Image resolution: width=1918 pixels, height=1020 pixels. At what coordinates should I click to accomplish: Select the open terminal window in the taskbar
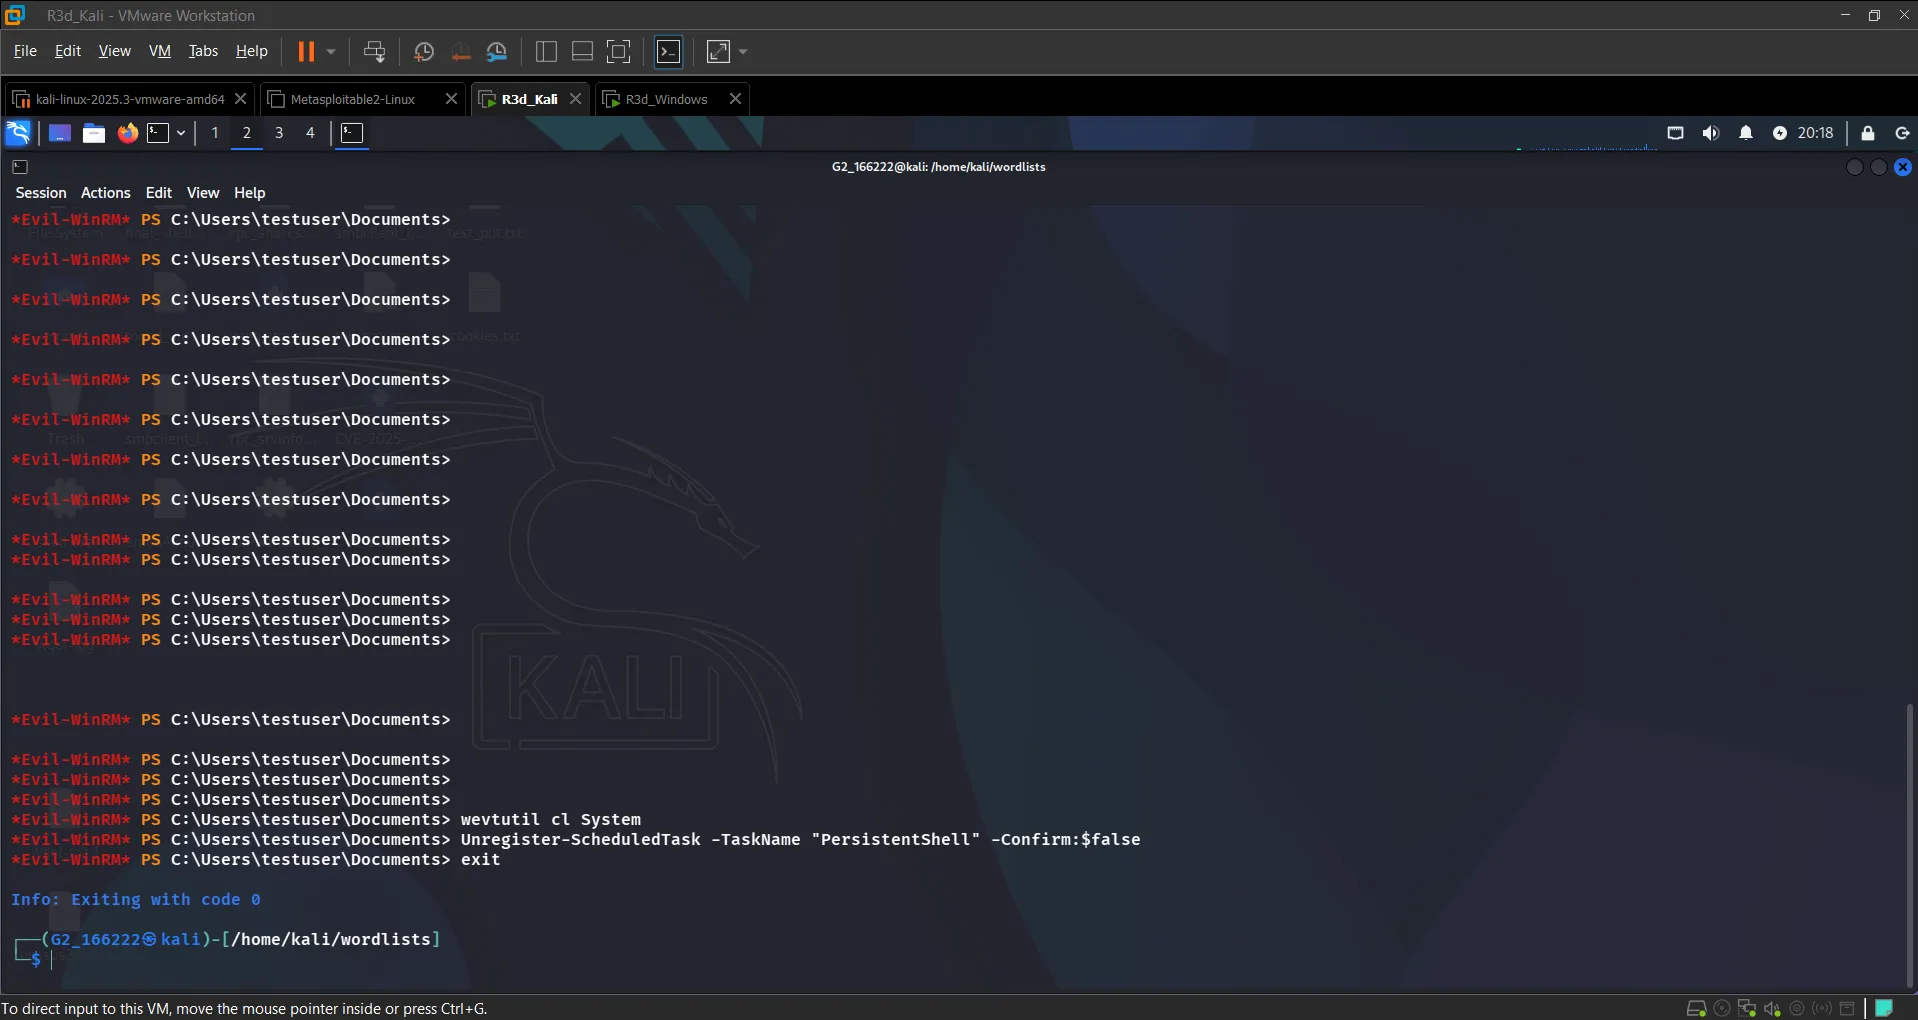click(352, 133)
